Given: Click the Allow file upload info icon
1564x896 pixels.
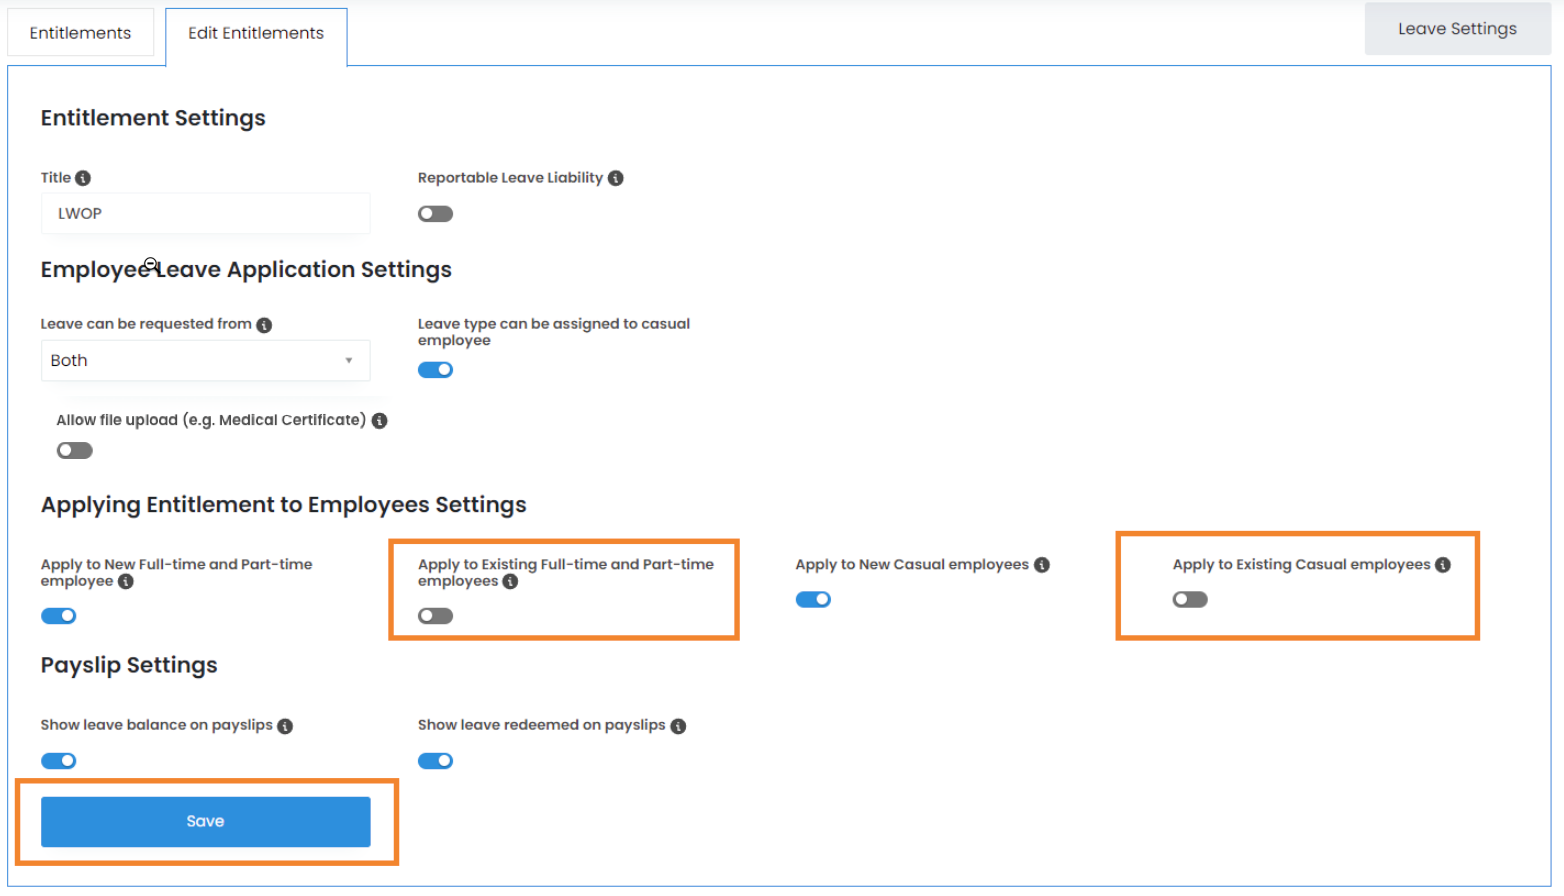Looking at the screenshot, I should 380,421.
